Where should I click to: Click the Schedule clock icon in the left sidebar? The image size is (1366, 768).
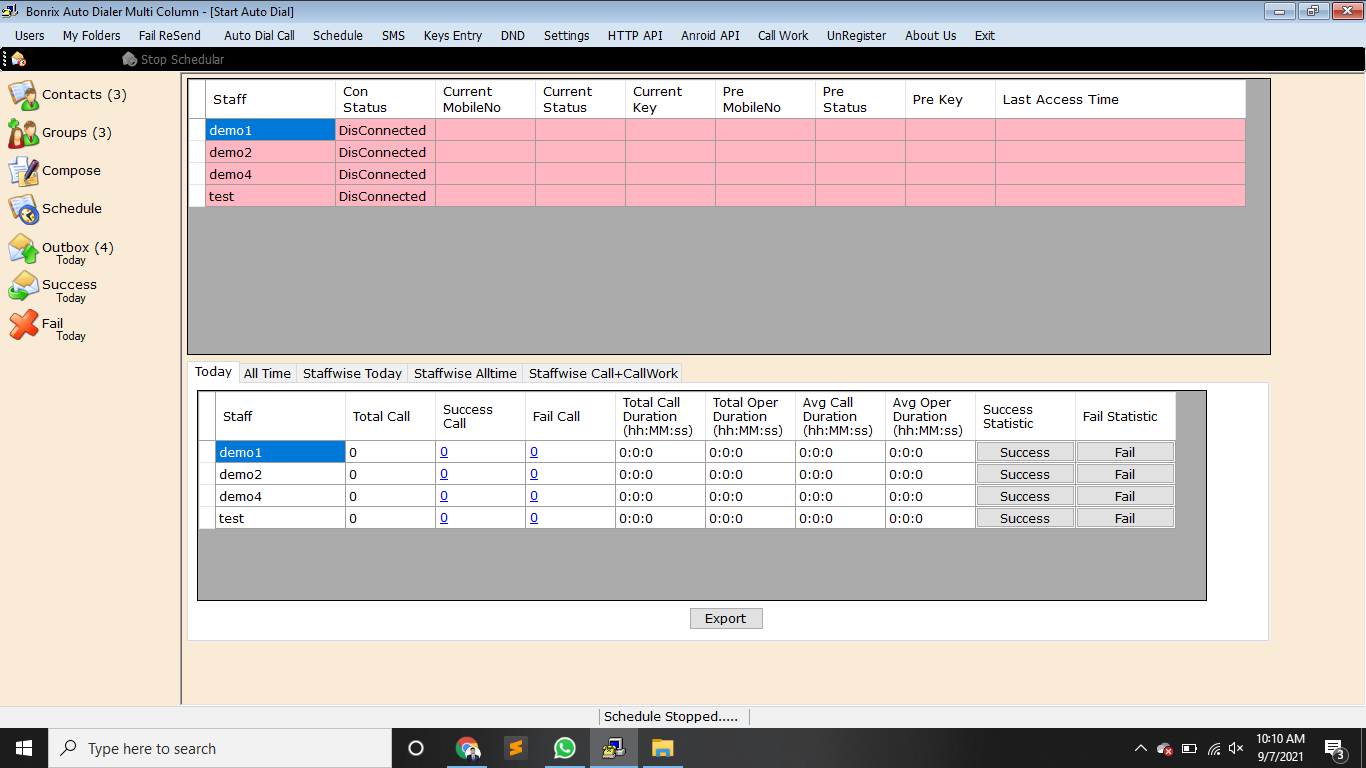coord(24,209)
